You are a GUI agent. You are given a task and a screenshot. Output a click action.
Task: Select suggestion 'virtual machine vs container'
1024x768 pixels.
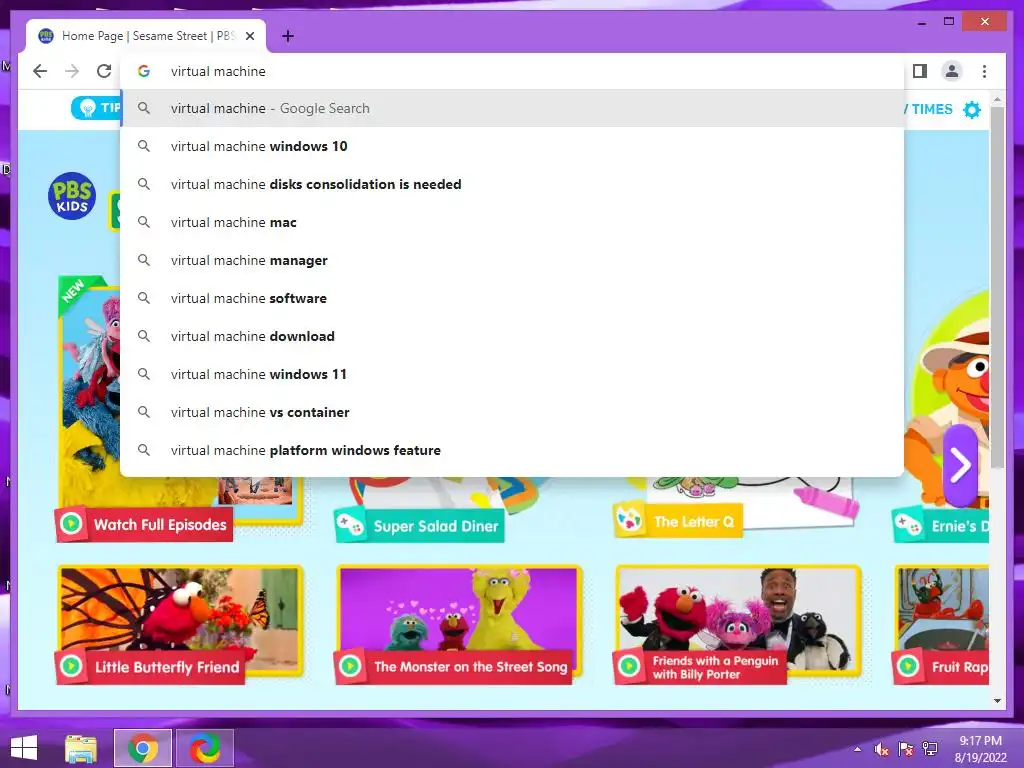(x=512, y=412)
